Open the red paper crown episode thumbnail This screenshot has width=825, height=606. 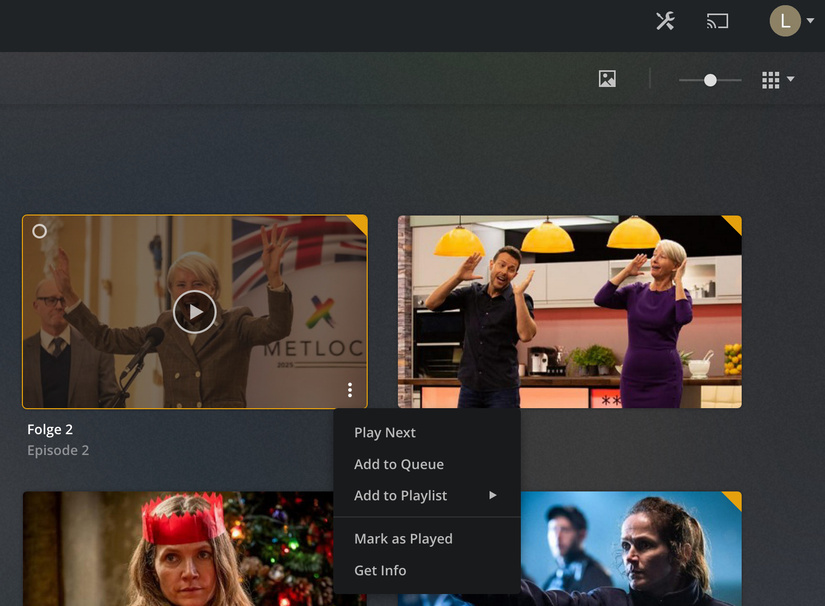pyautogui.click(x=178, y=549)
